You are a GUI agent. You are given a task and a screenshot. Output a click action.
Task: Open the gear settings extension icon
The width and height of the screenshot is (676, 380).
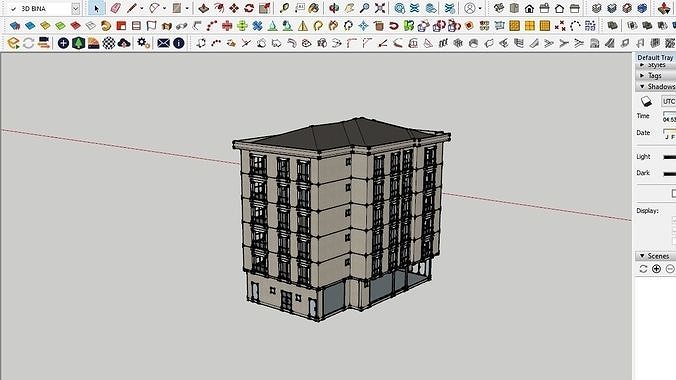pyautogui.click(x=143, y=43)
